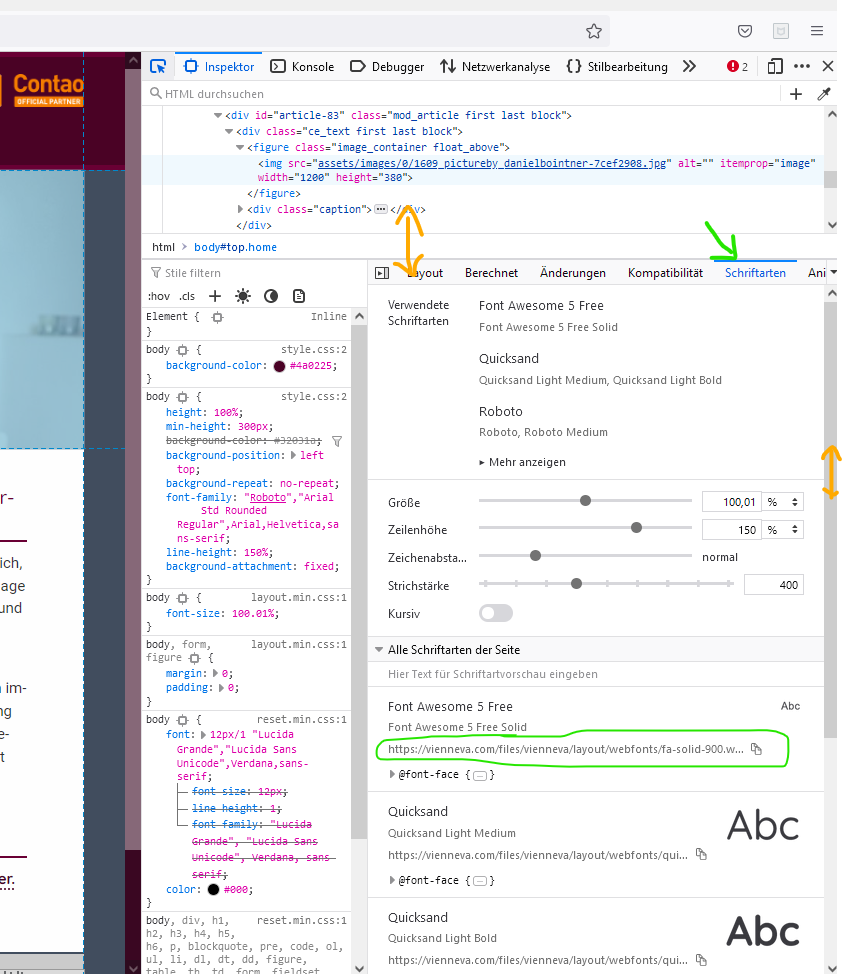The width and height of the screenshot is (842, 974).
Task: Toggle light color scheme simulation sun icon
Action: point(243,296)
